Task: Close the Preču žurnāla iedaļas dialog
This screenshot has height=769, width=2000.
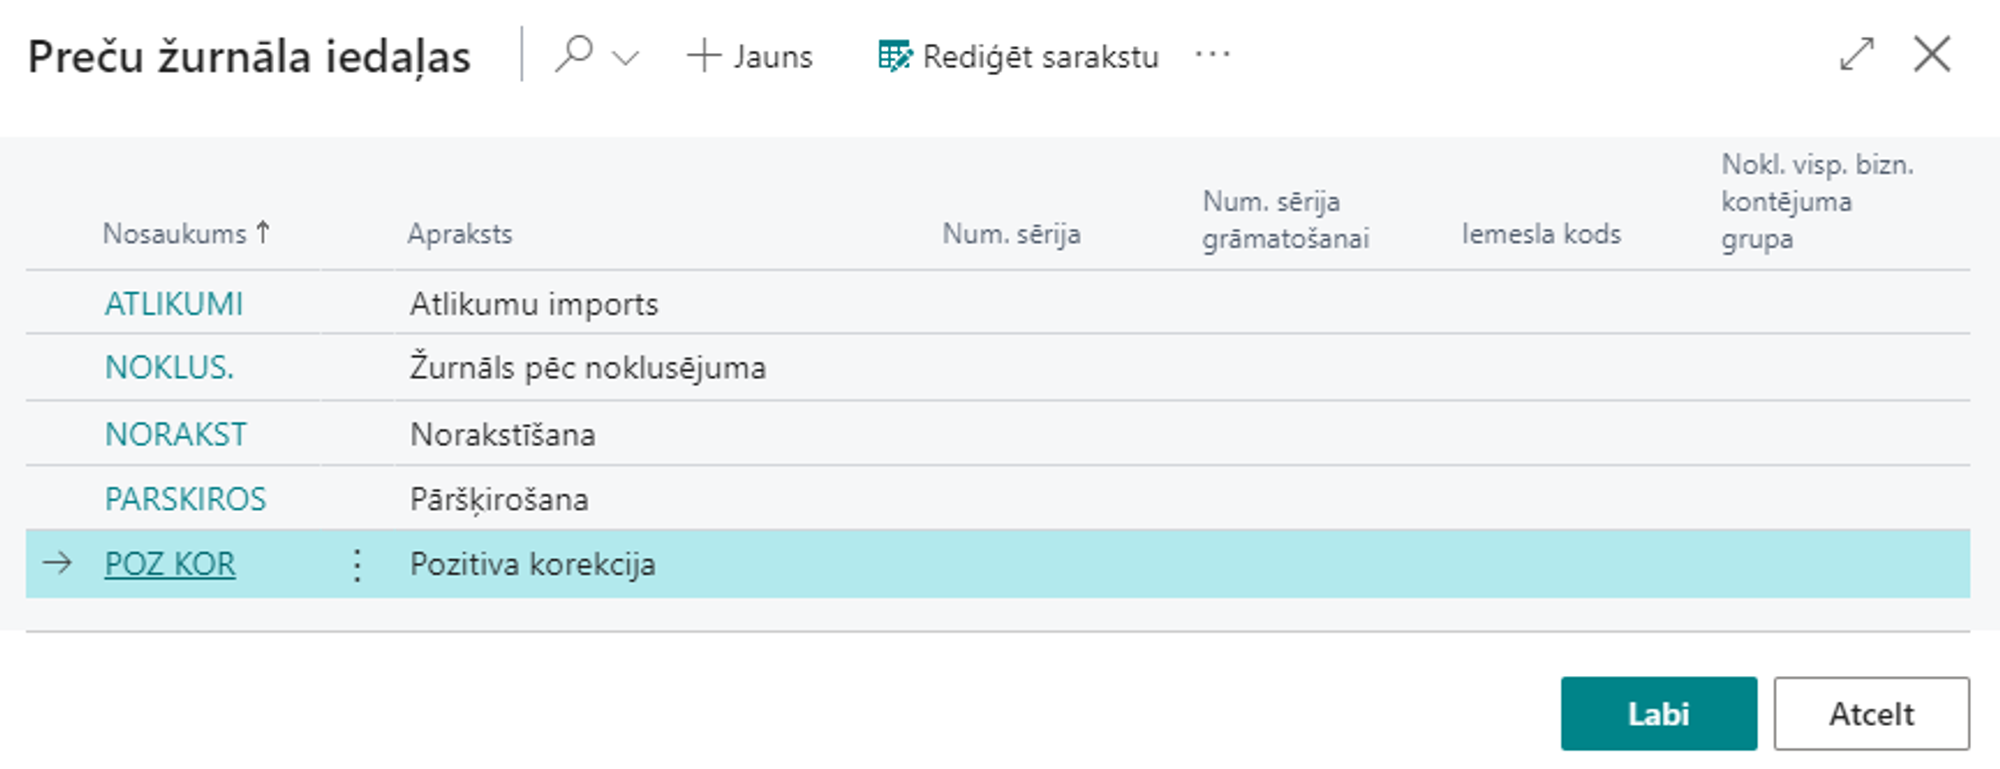Action: point(1932,54)
